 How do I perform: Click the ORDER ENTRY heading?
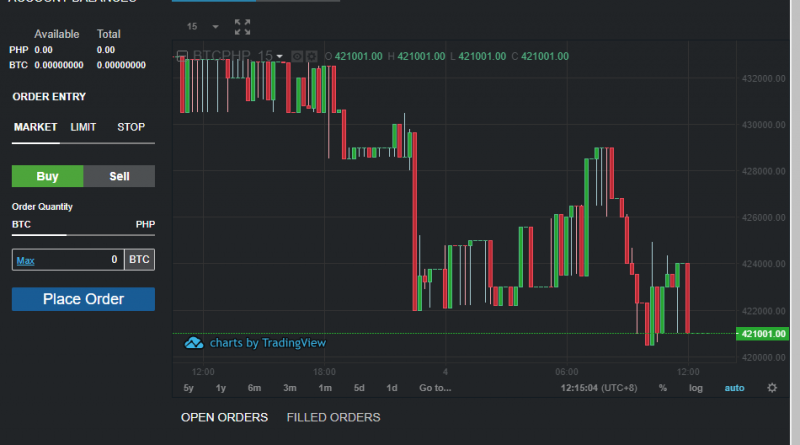[x=49, y=96]
